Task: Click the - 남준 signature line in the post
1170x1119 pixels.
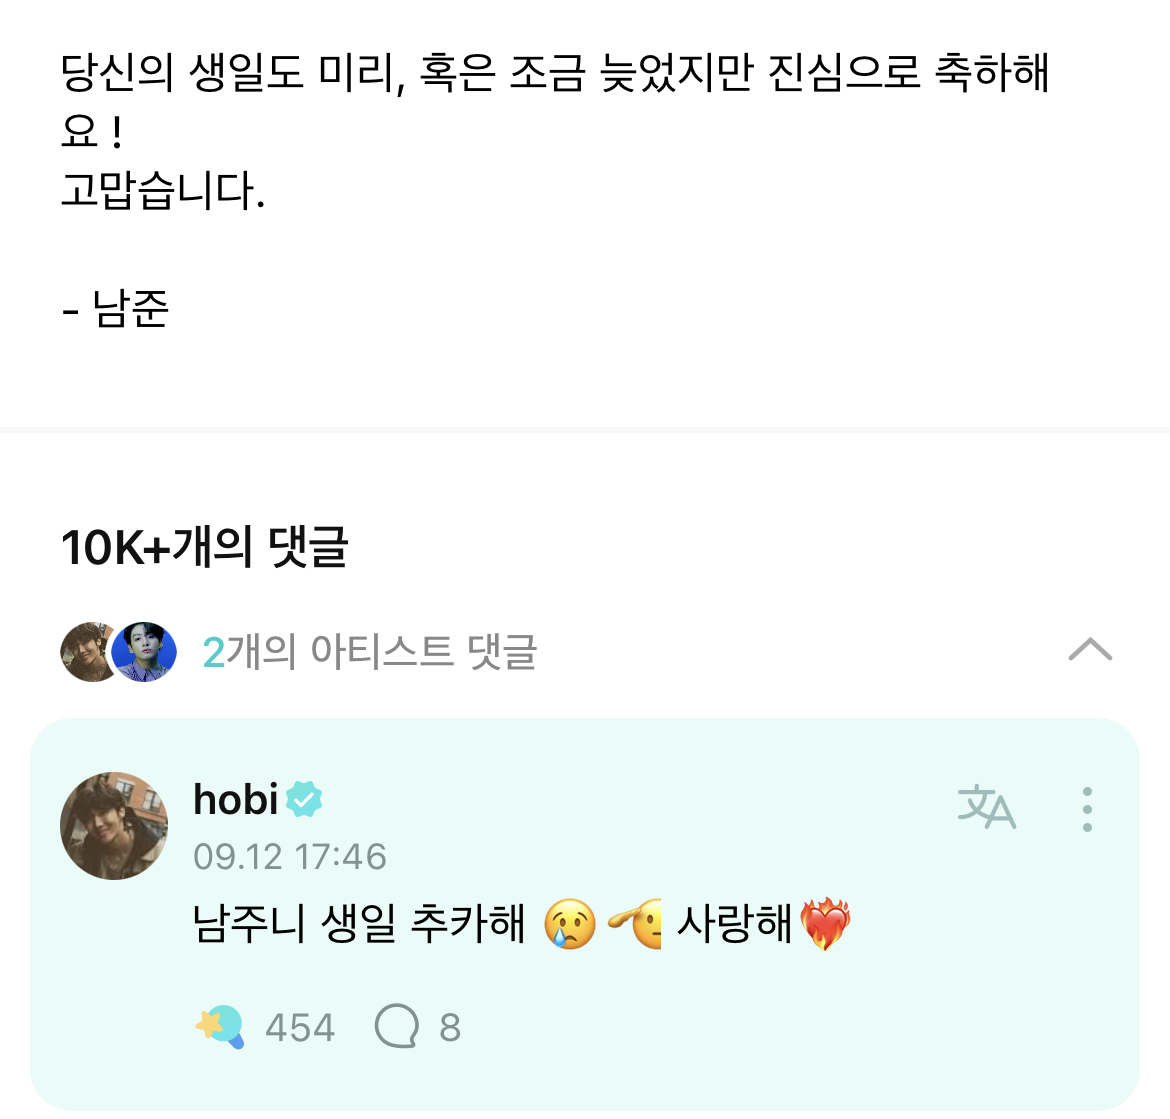Action: coord(116,309)
